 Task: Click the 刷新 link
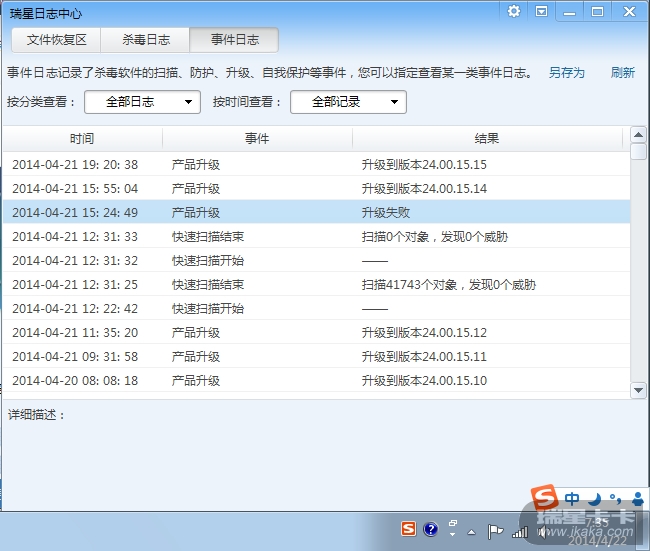(622, 73)
